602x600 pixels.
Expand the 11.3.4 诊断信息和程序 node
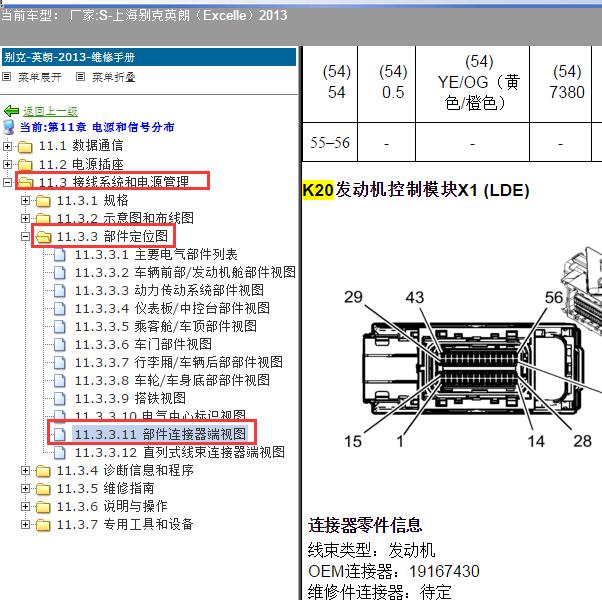(x=25, y=470)
